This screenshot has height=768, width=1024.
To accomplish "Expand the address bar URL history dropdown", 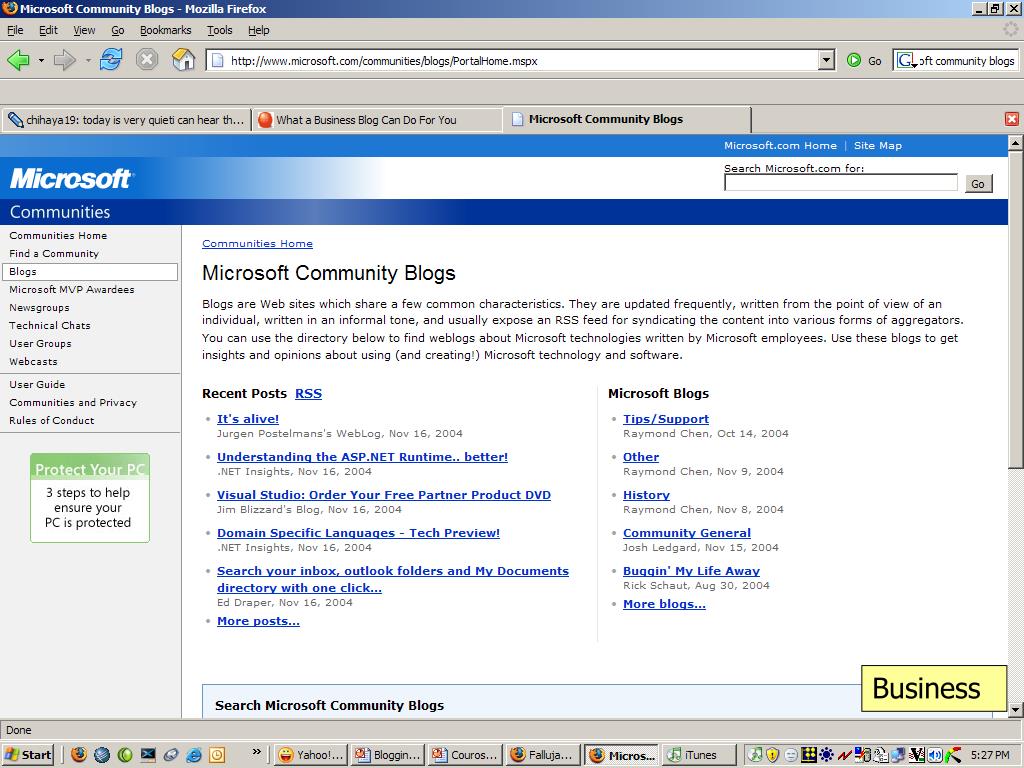I will click(826, 61).
